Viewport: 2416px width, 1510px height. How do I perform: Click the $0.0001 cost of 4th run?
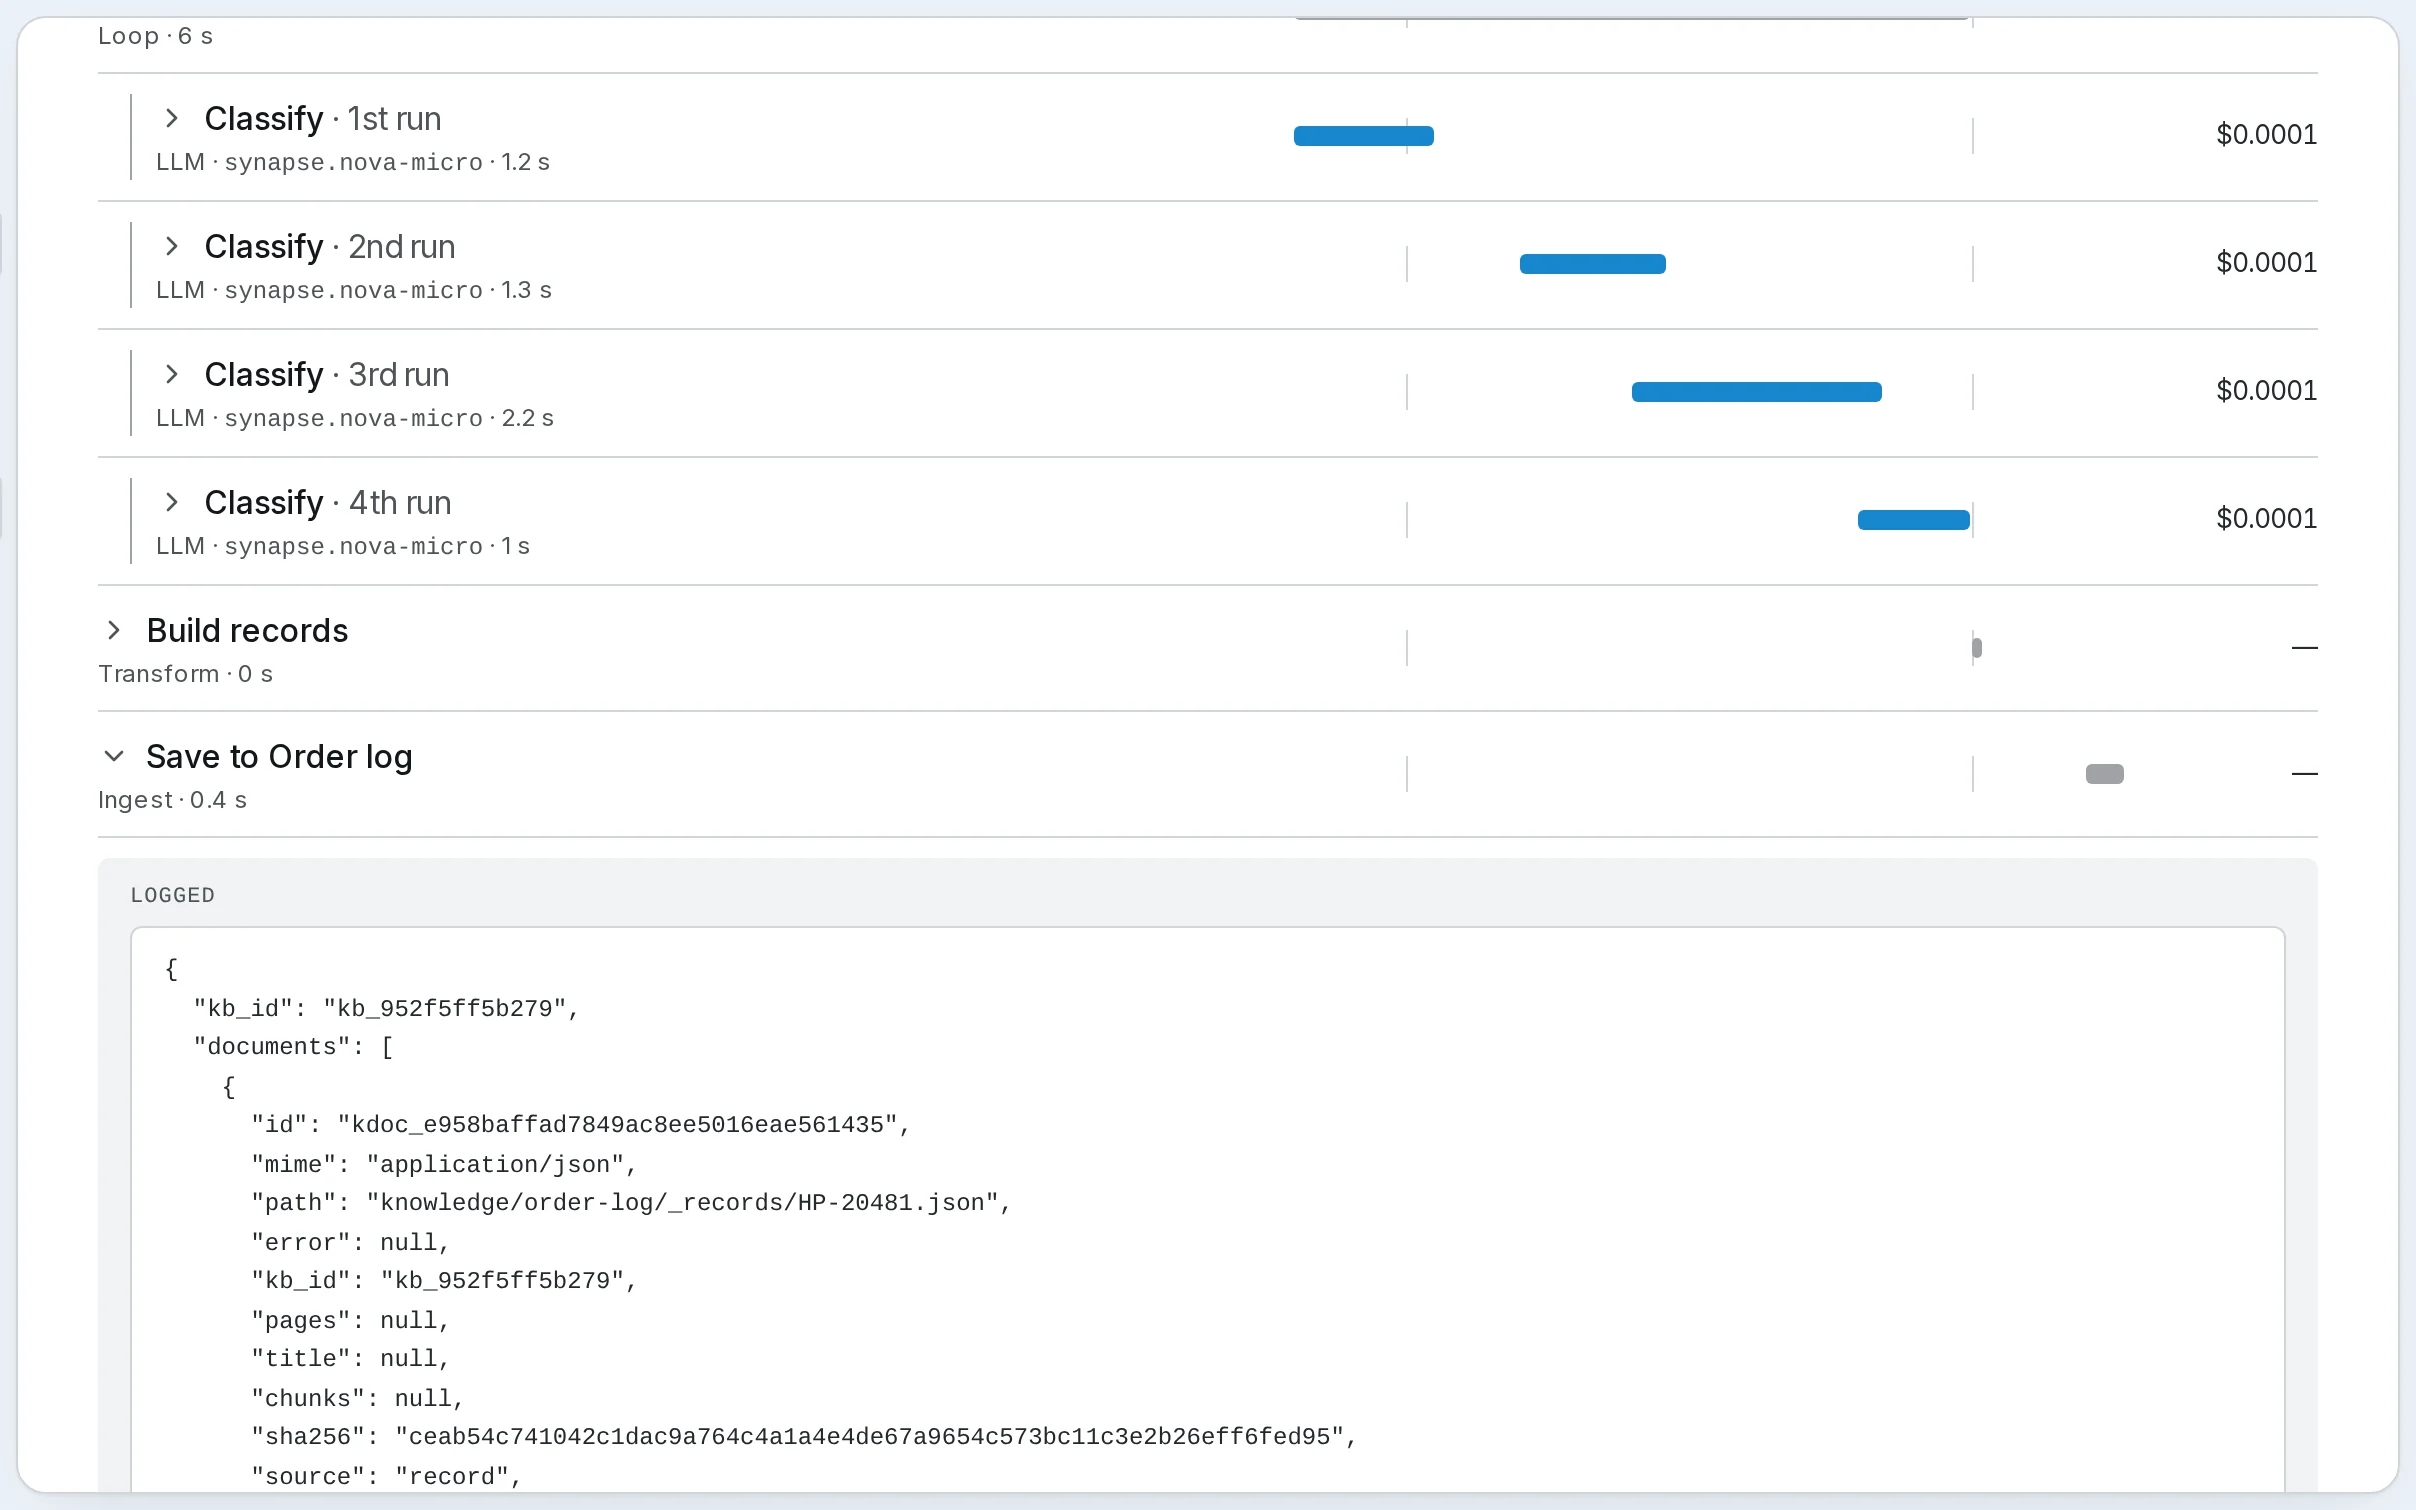[x=2266, y=519]
